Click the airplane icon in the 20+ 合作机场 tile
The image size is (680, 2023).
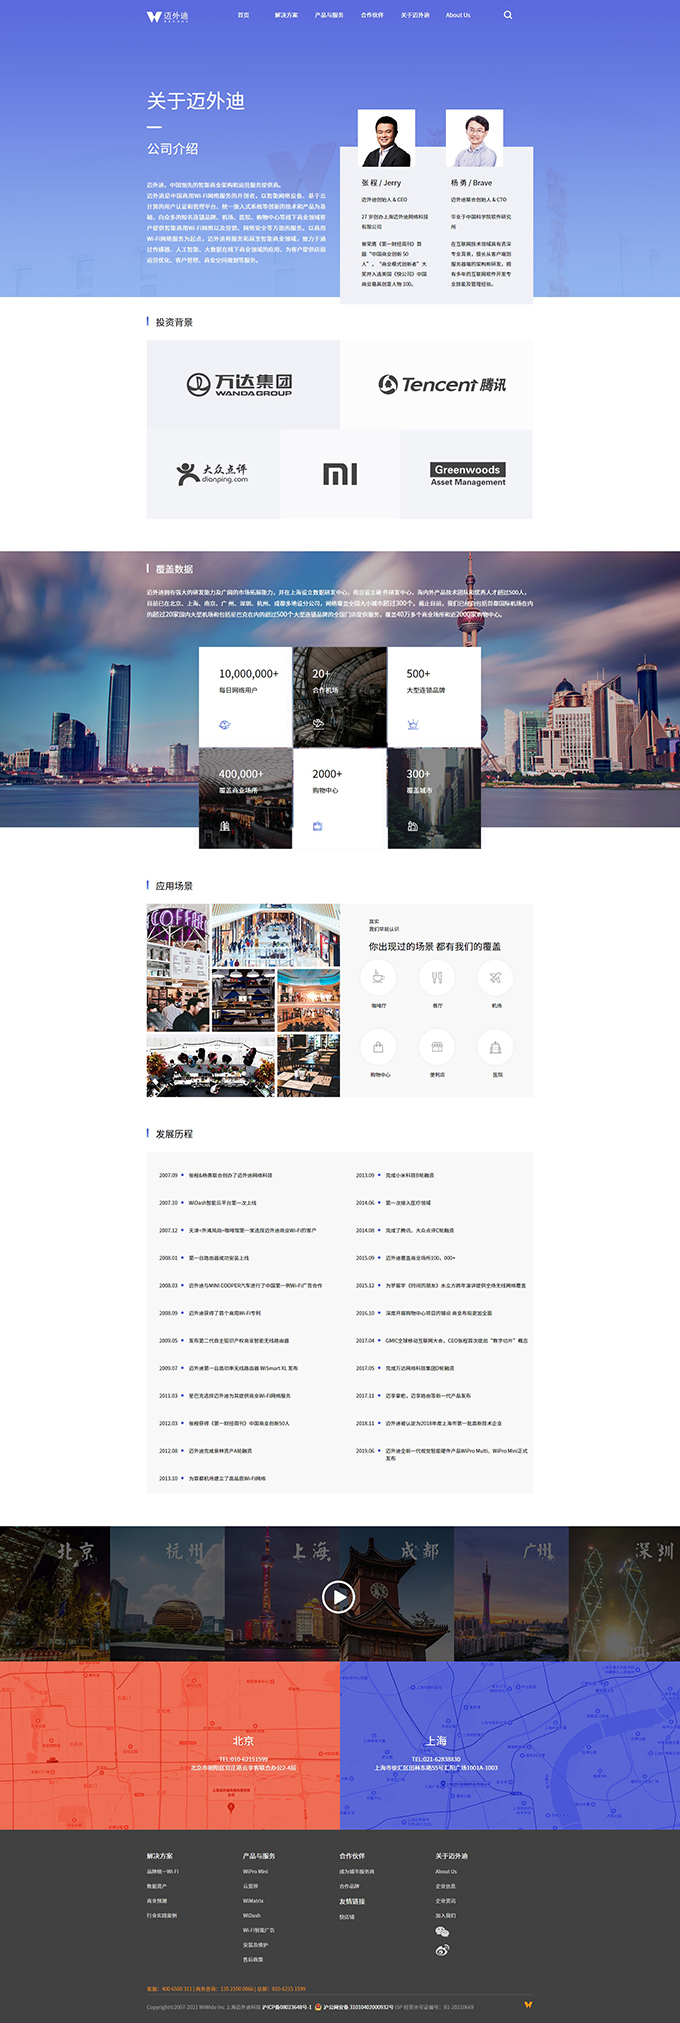(318, 724)
